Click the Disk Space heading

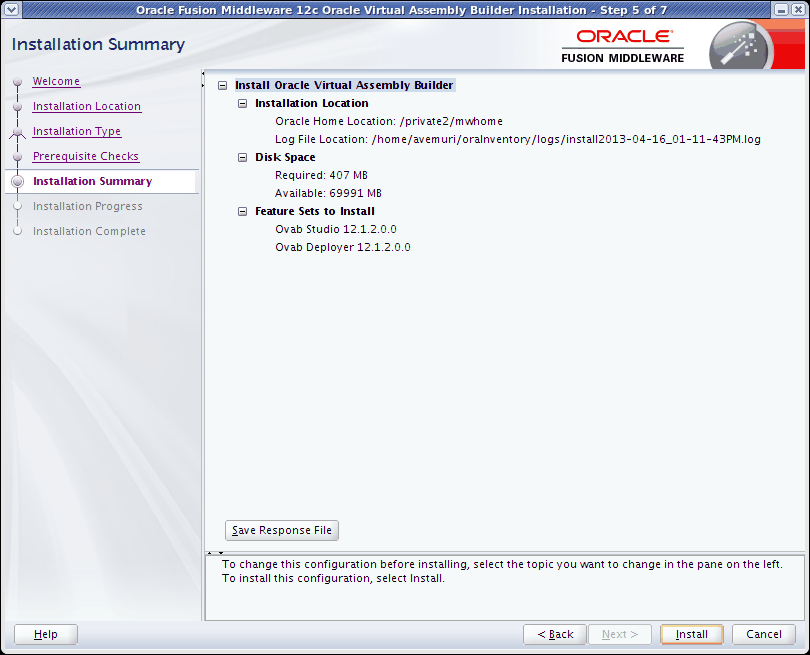[x=285, y=158]
